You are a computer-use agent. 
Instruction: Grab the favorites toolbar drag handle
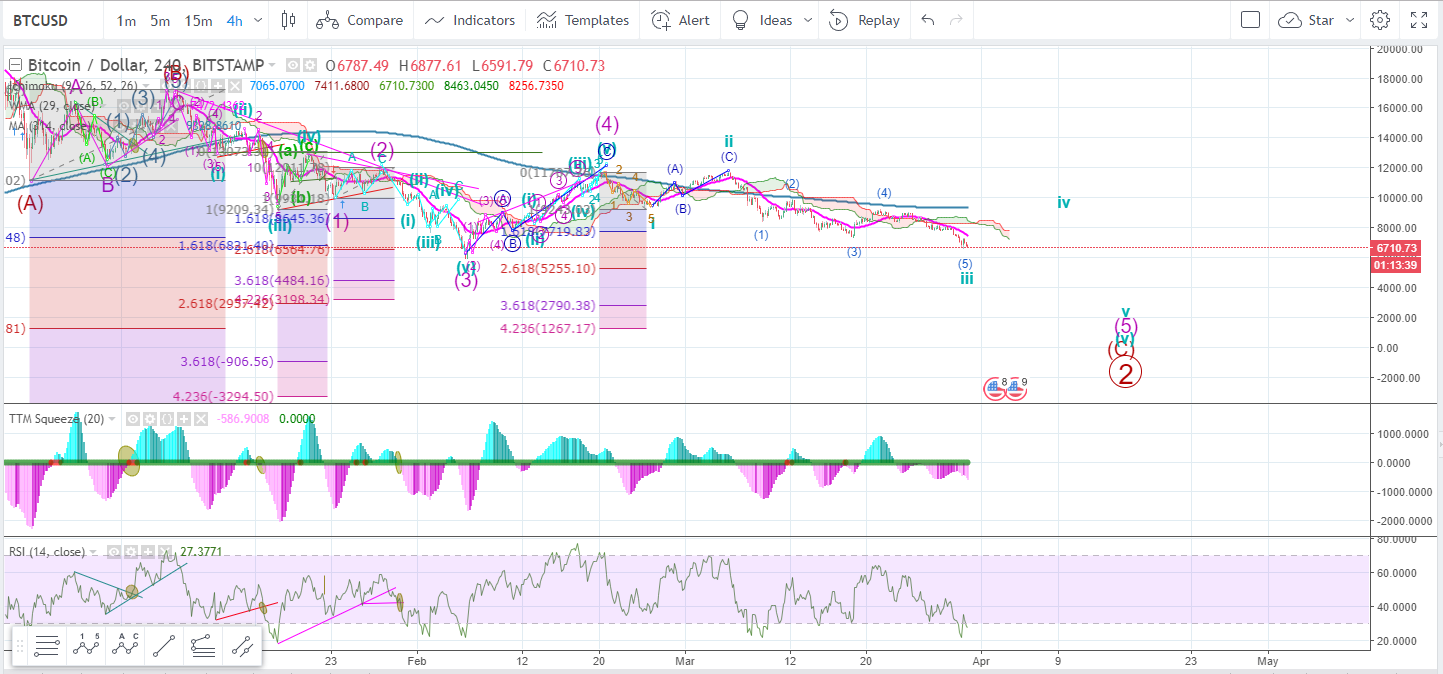(20, 647)
